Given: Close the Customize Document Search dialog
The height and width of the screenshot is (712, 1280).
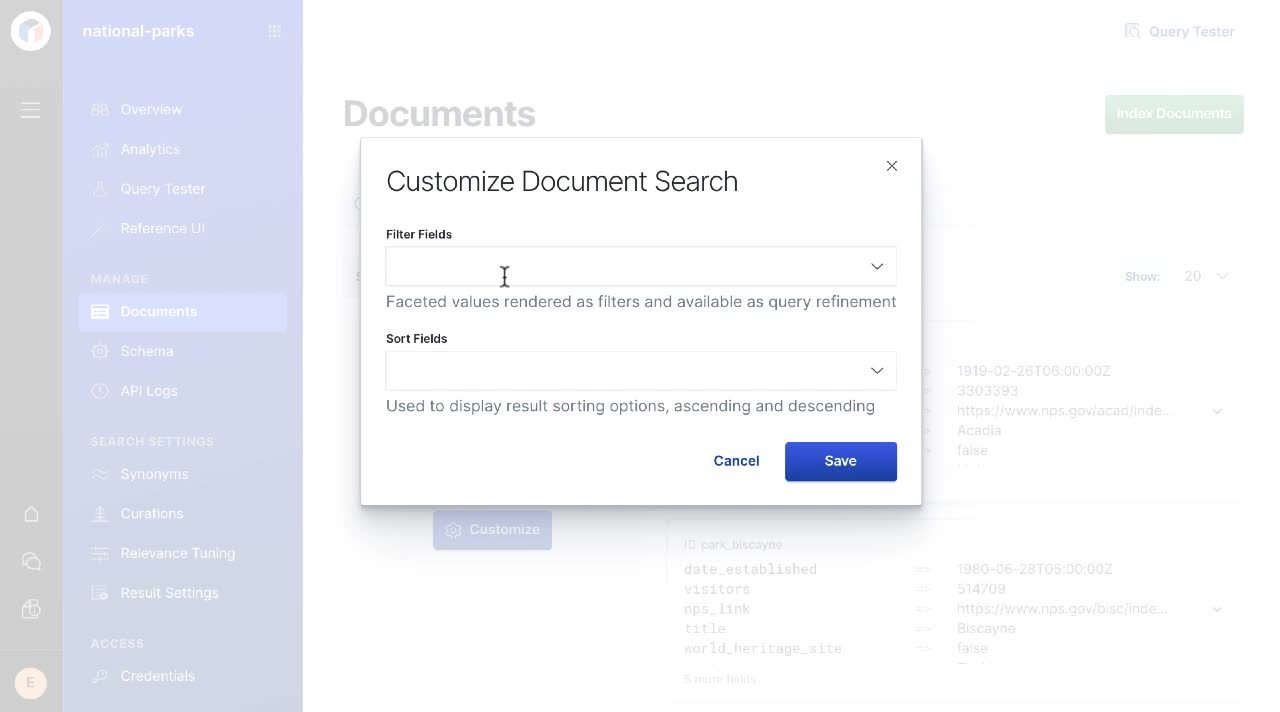Looking at the screenshot, I should click(892, 166).
